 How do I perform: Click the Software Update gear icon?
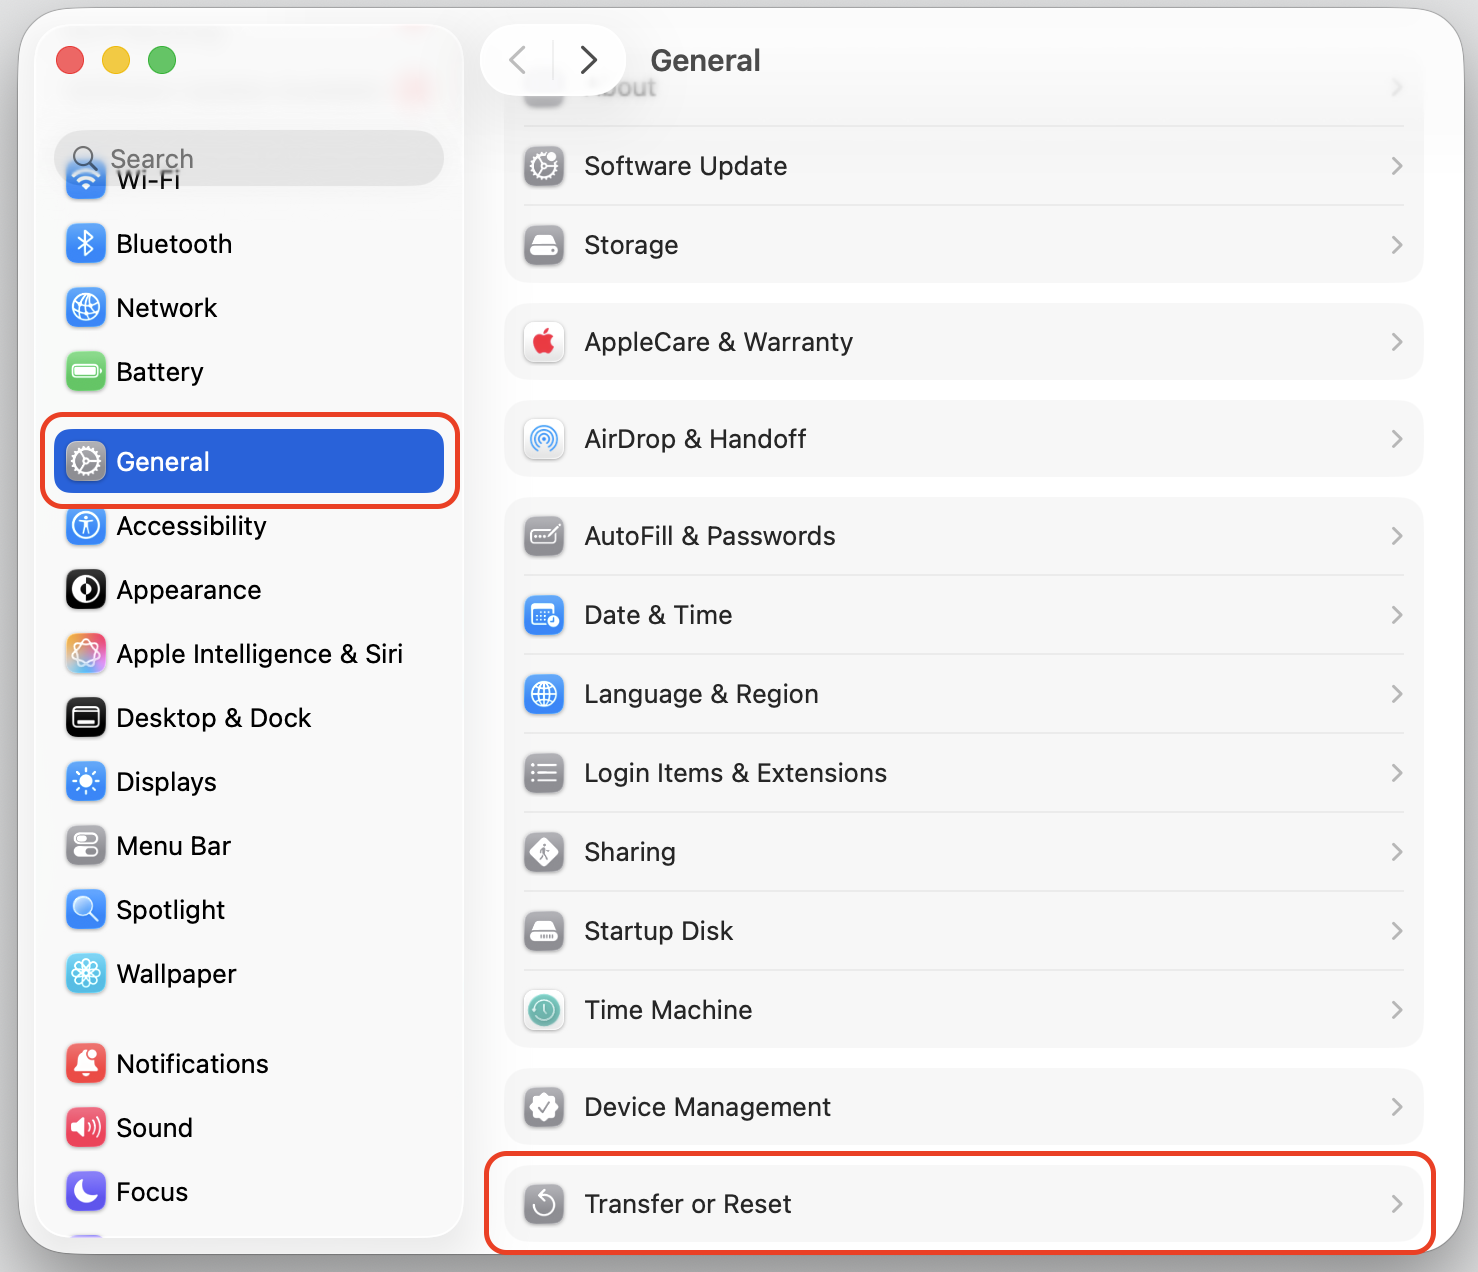tap(544, 166)
